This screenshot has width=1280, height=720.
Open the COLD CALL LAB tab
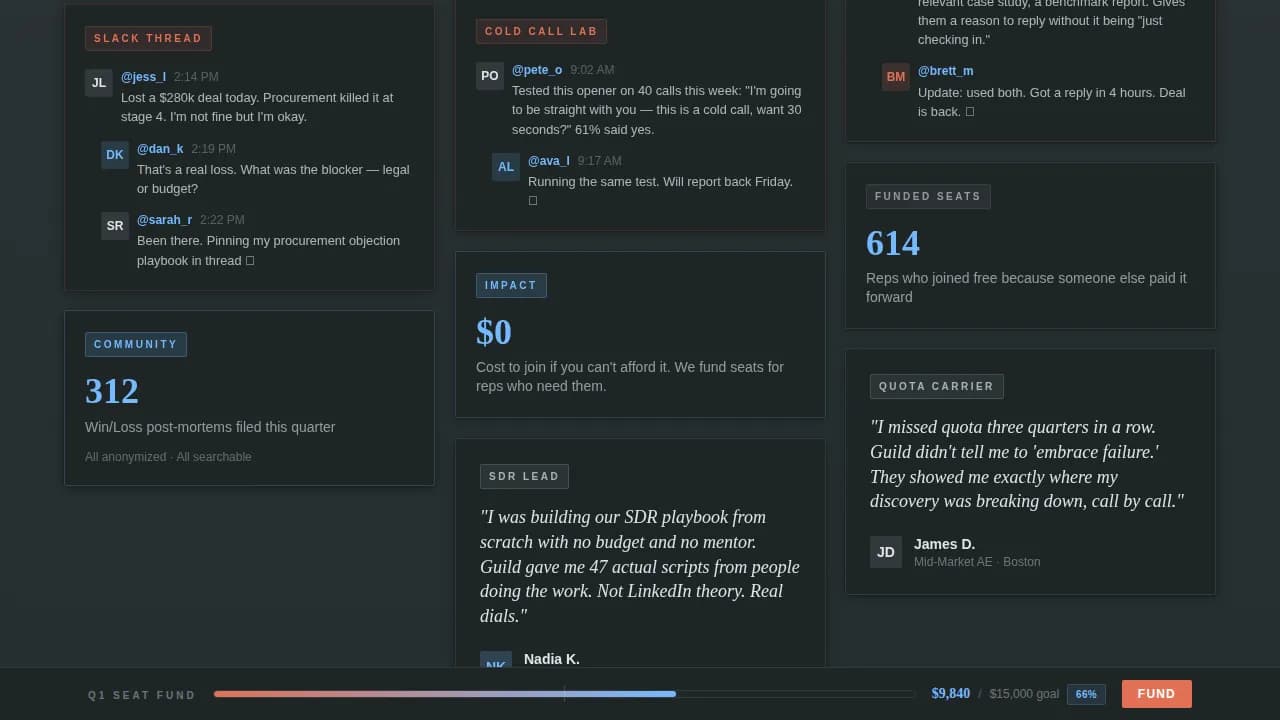[x=541, y=31]
